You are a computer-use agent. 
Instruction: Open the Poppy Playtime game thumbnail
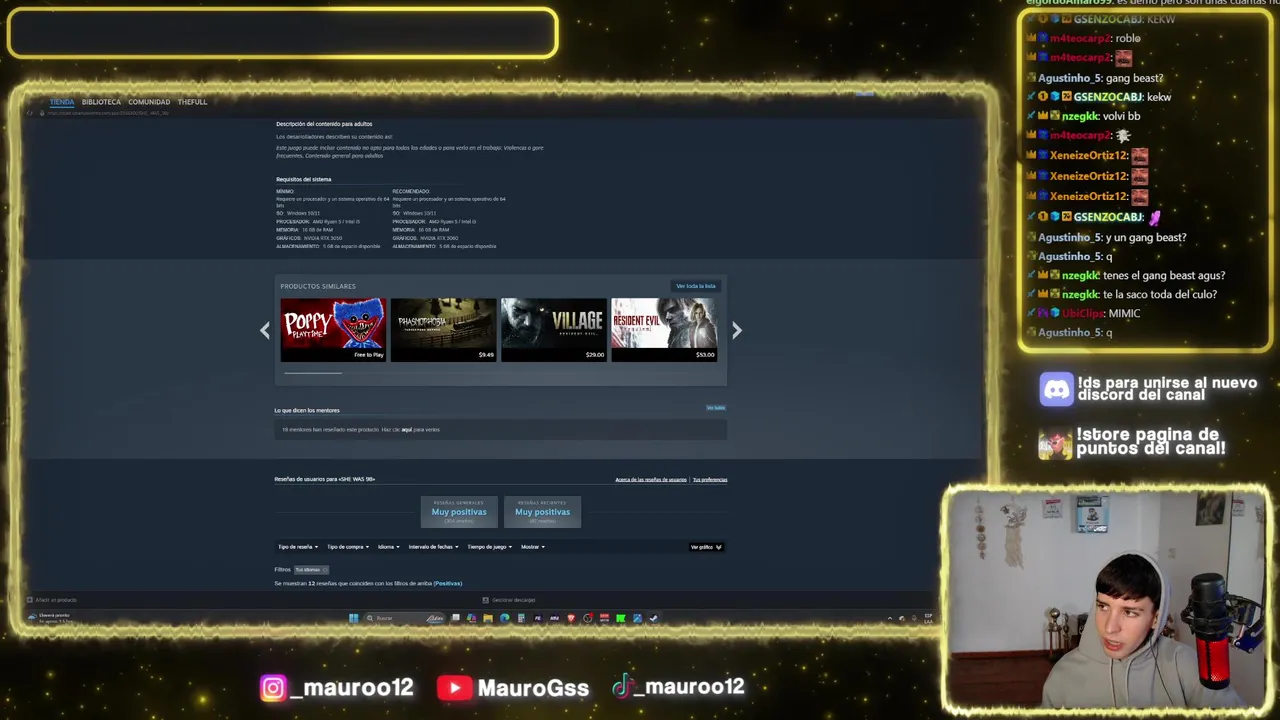tap(333, 329)
